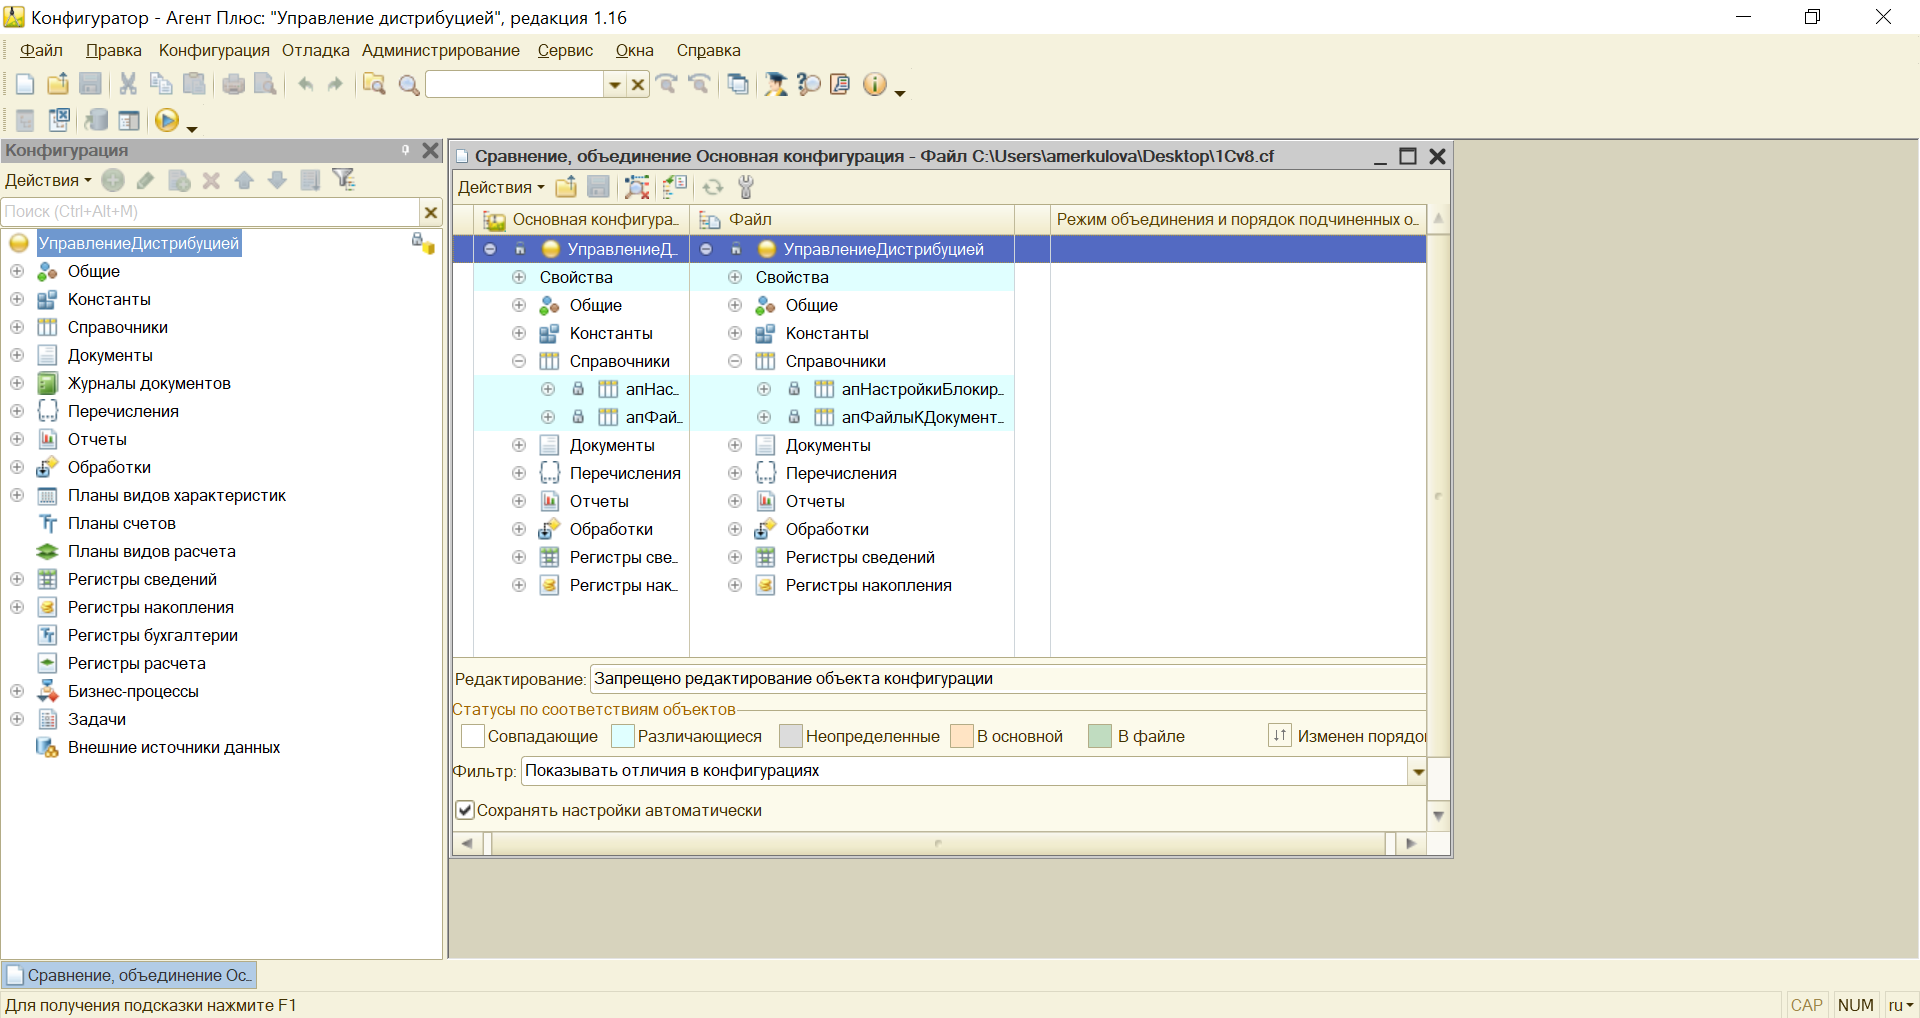Open the search text combo dropdown arrow
Screen dimensions: 1920x1018
pos(615,85)
